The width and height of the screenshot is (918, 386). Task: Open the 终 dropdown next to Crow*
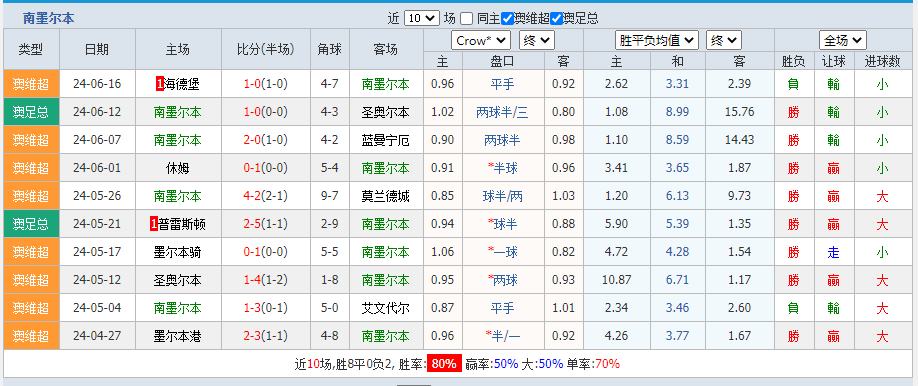coord(537,40)
